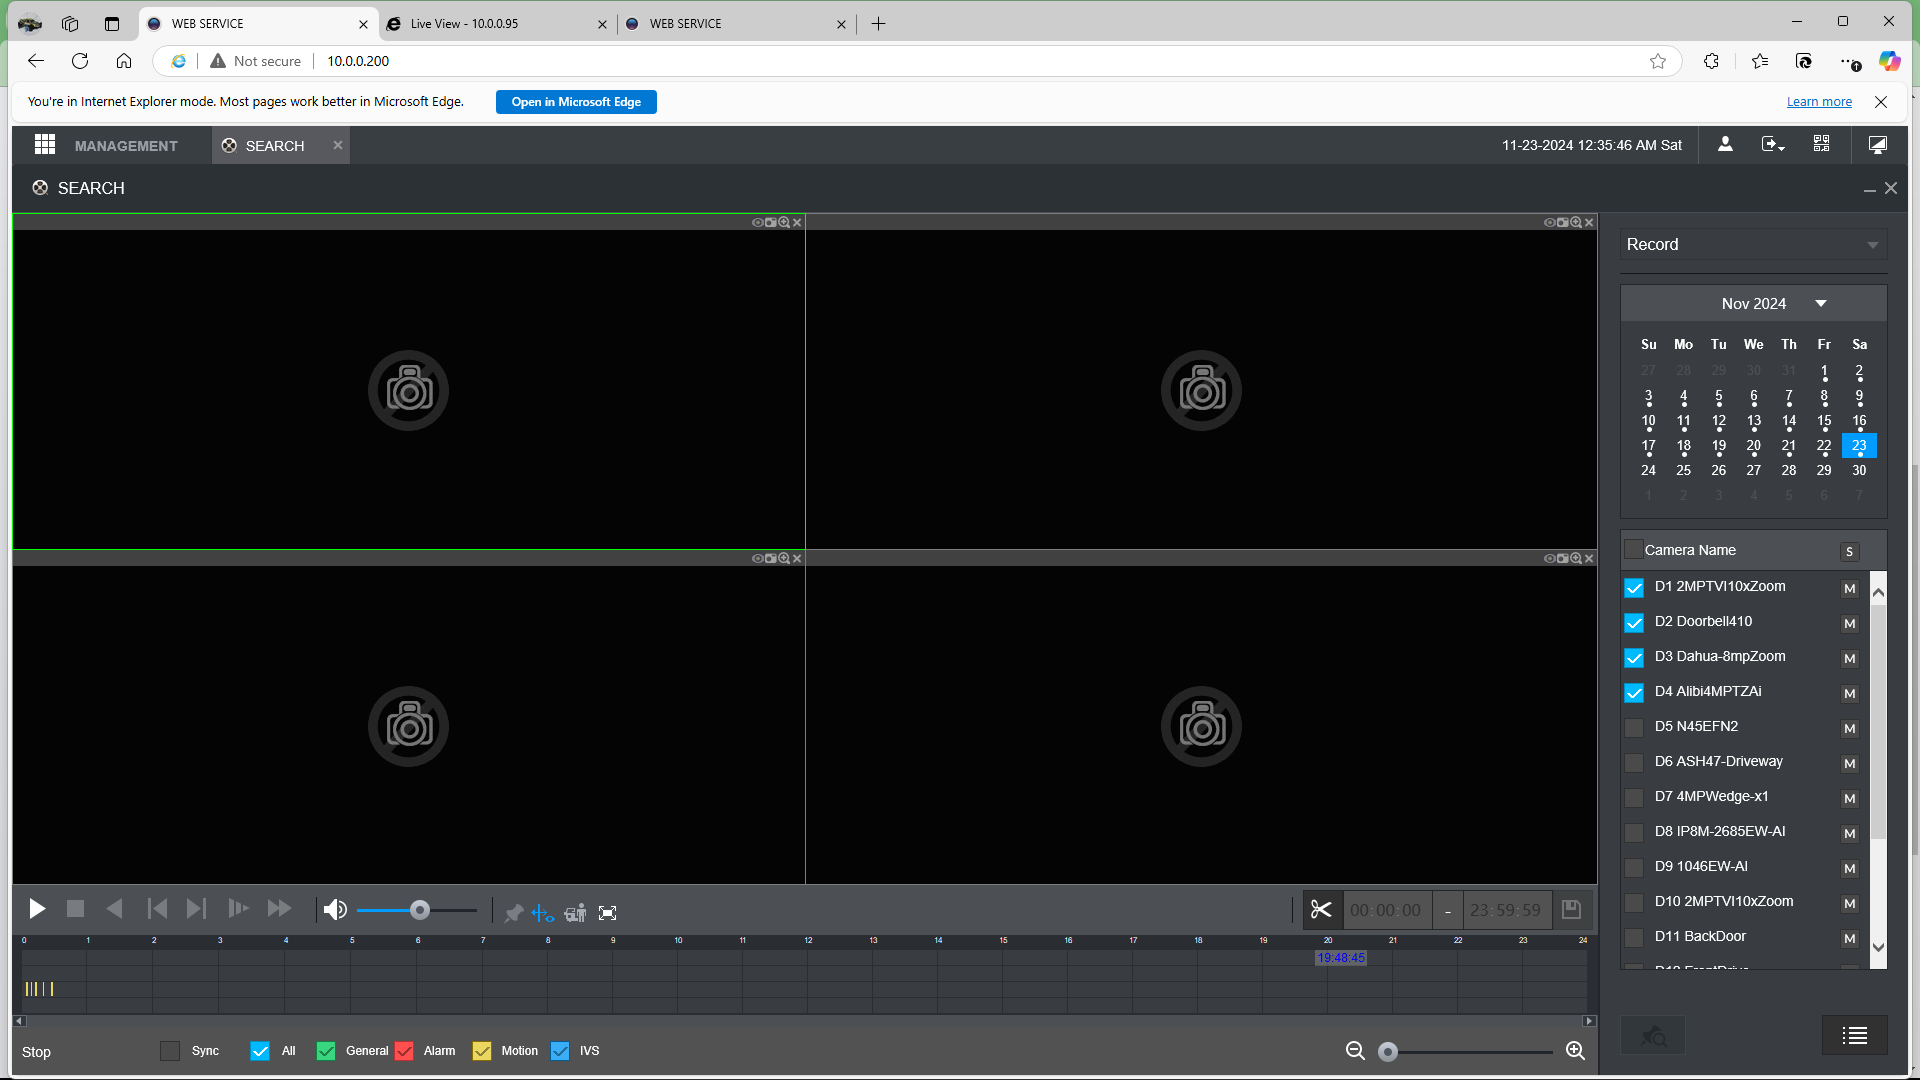Click the save clip disk icon
This screenshot has width=1920, height=1080.
[x=1571, y=910]
